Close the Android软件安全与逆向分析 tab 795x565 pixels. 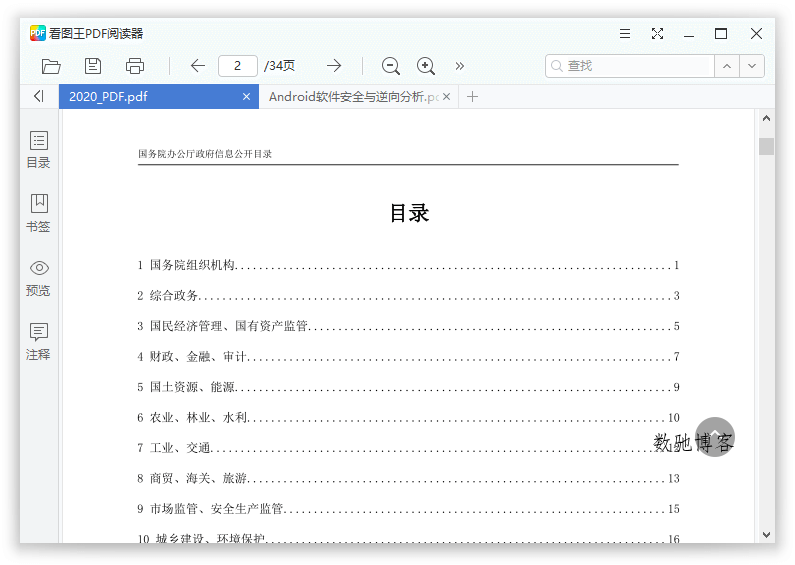[x=446, y=96]
